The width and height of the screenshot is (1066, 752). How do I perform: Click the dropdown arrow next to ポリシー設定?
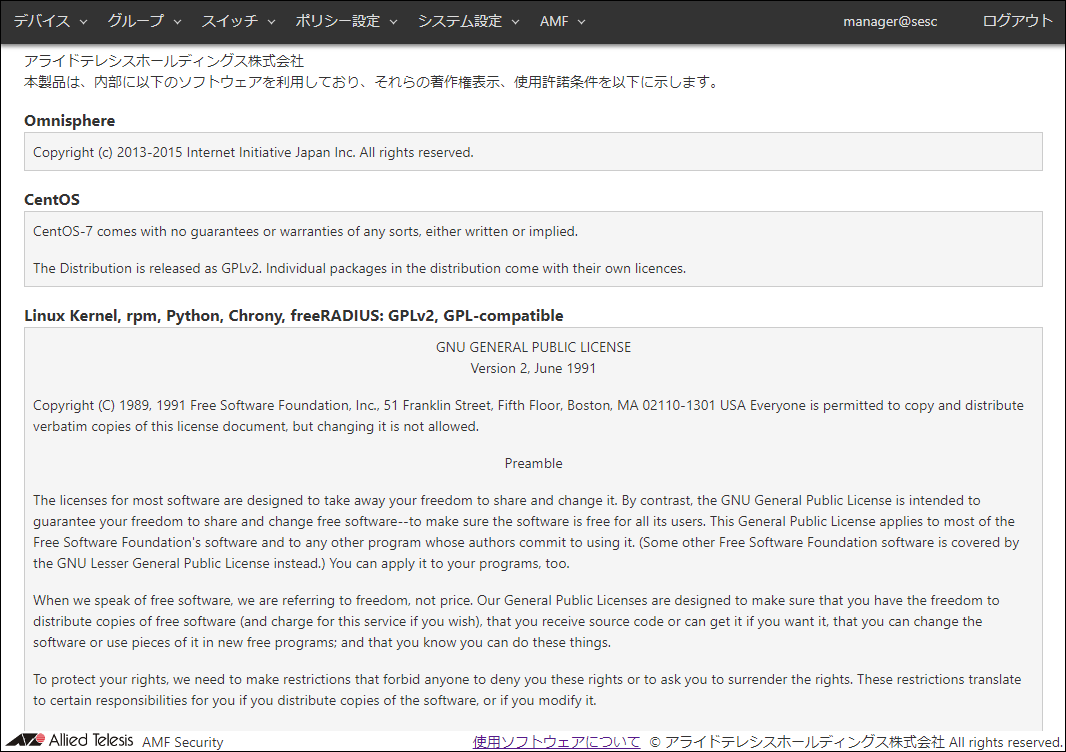[x=393, y=22]
